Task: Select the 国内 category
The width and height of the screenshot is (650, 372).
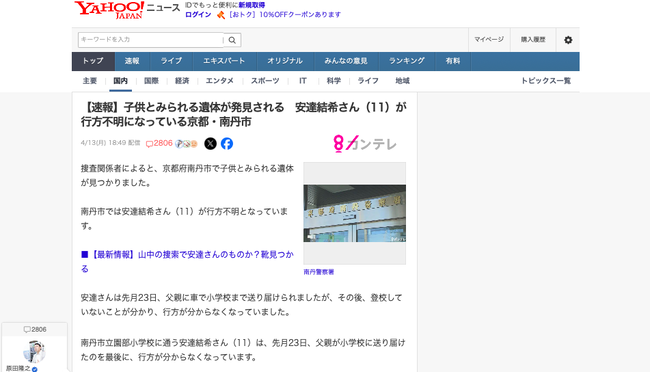Action: pyautogui.click(x=120, y=81)
